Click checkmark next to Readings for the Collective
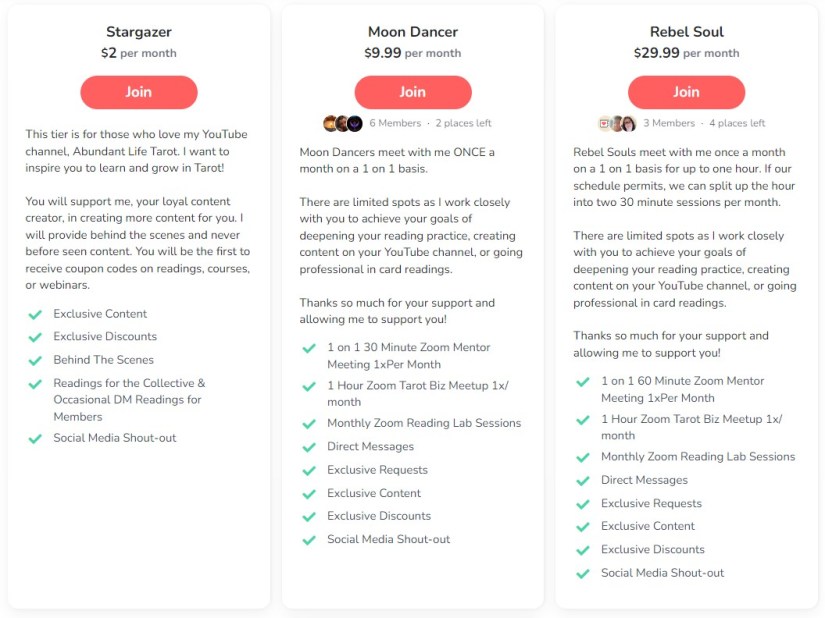The image size is (825, 618). tap(35, 383)
